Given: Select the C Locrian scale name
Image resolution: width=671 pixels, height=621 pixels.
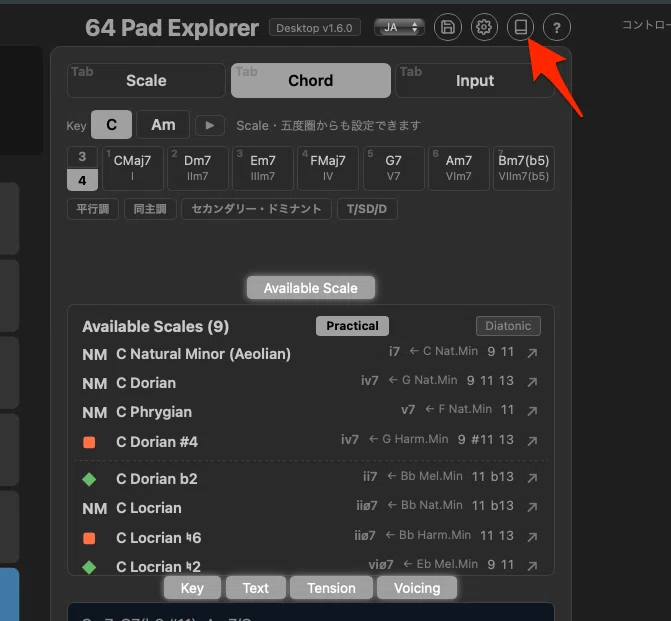Looking at the screenshot, I should click(149, 508).
